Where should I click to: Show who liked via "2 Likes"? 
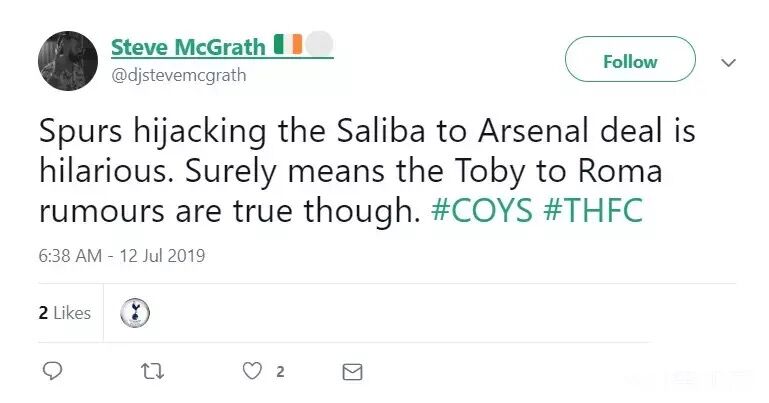pos(65,313)
